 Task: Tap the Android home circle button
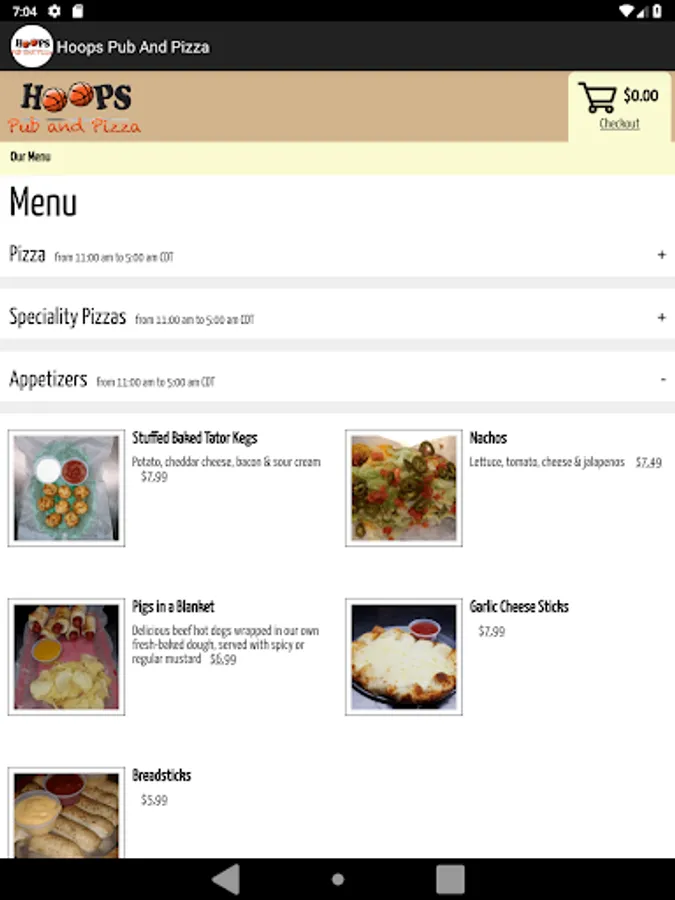(x=338, y=879)
